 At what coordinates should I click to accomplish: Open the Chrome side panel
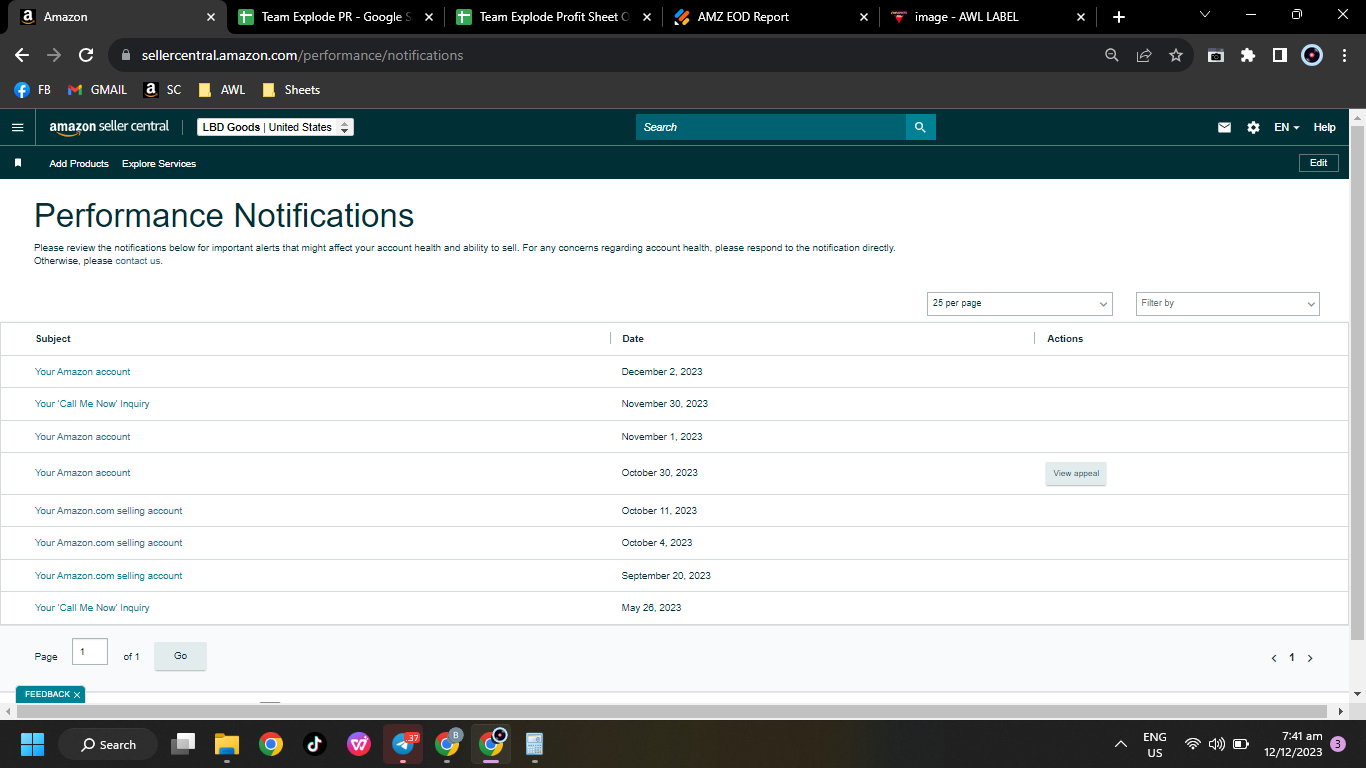pyautogui.click(x=1280, y=55)
